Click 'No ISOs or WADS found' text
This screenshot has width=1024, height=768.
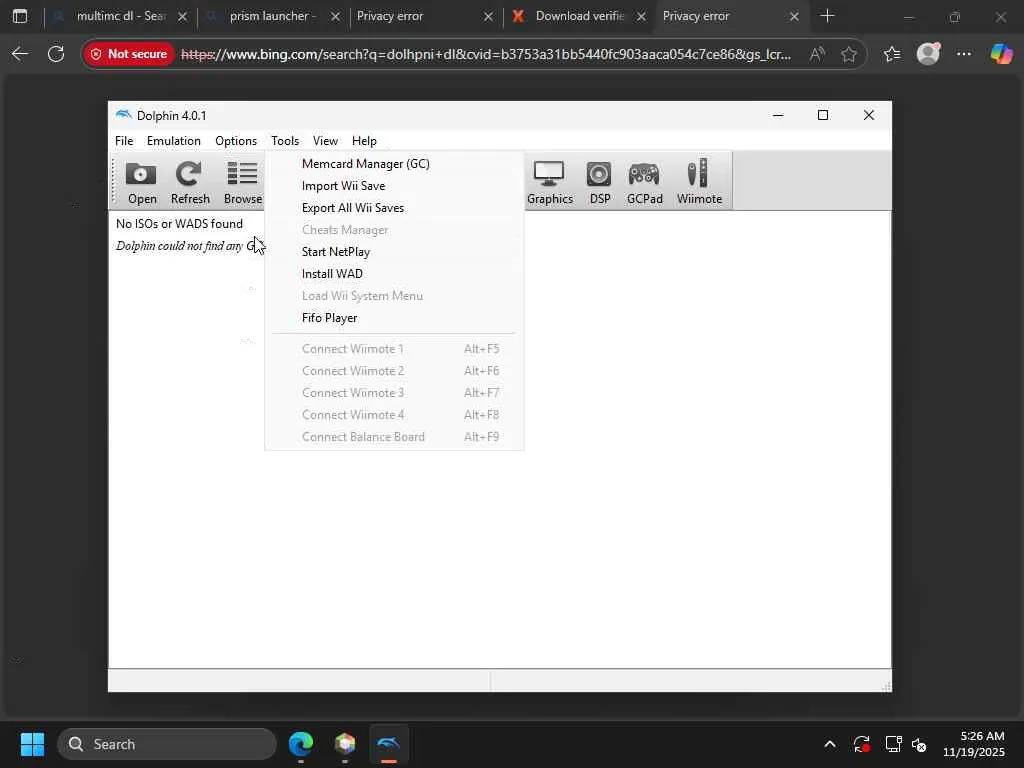point(179,223)
